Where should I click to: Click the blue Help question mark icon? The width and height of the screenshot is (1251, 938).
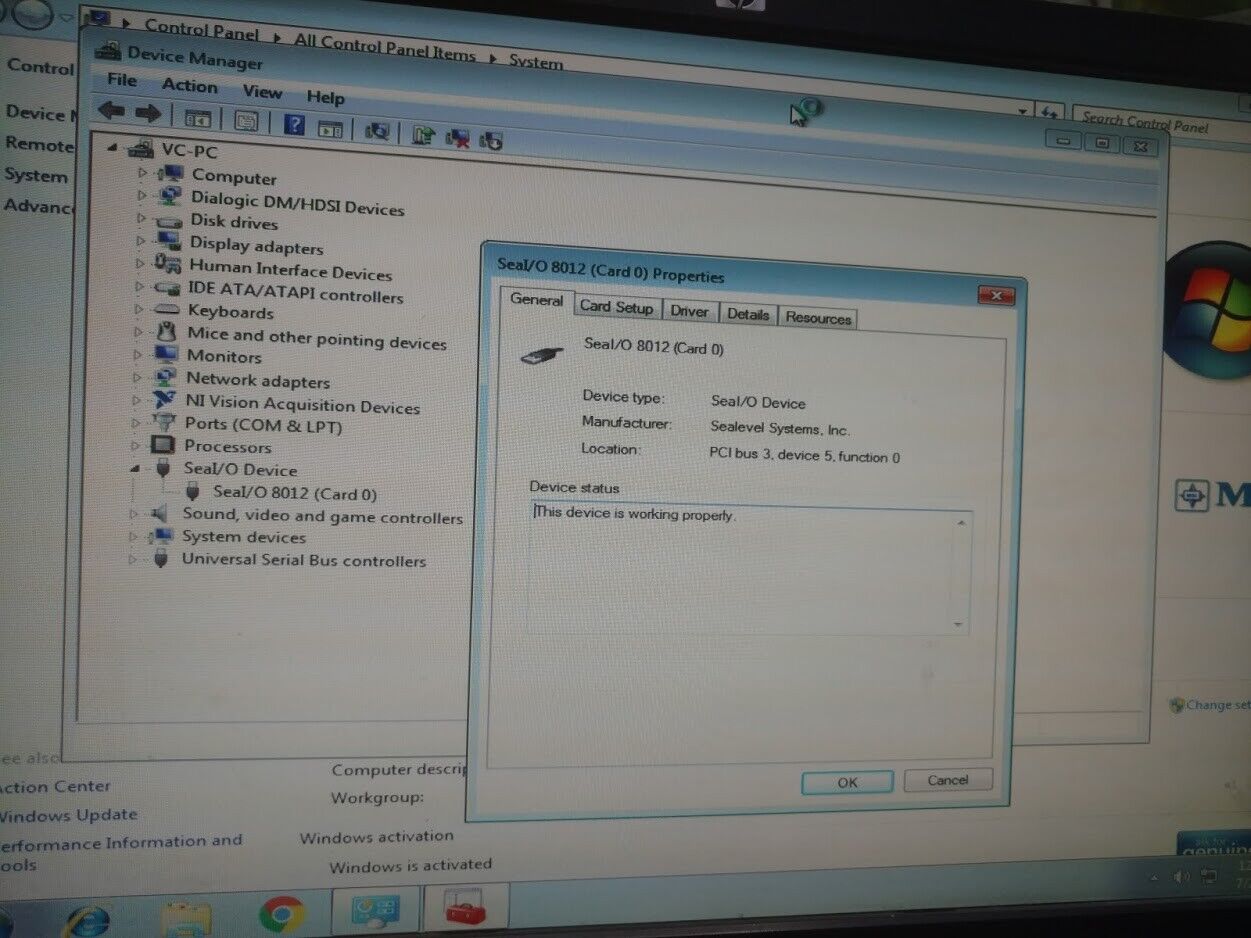[x=294, y=124]
